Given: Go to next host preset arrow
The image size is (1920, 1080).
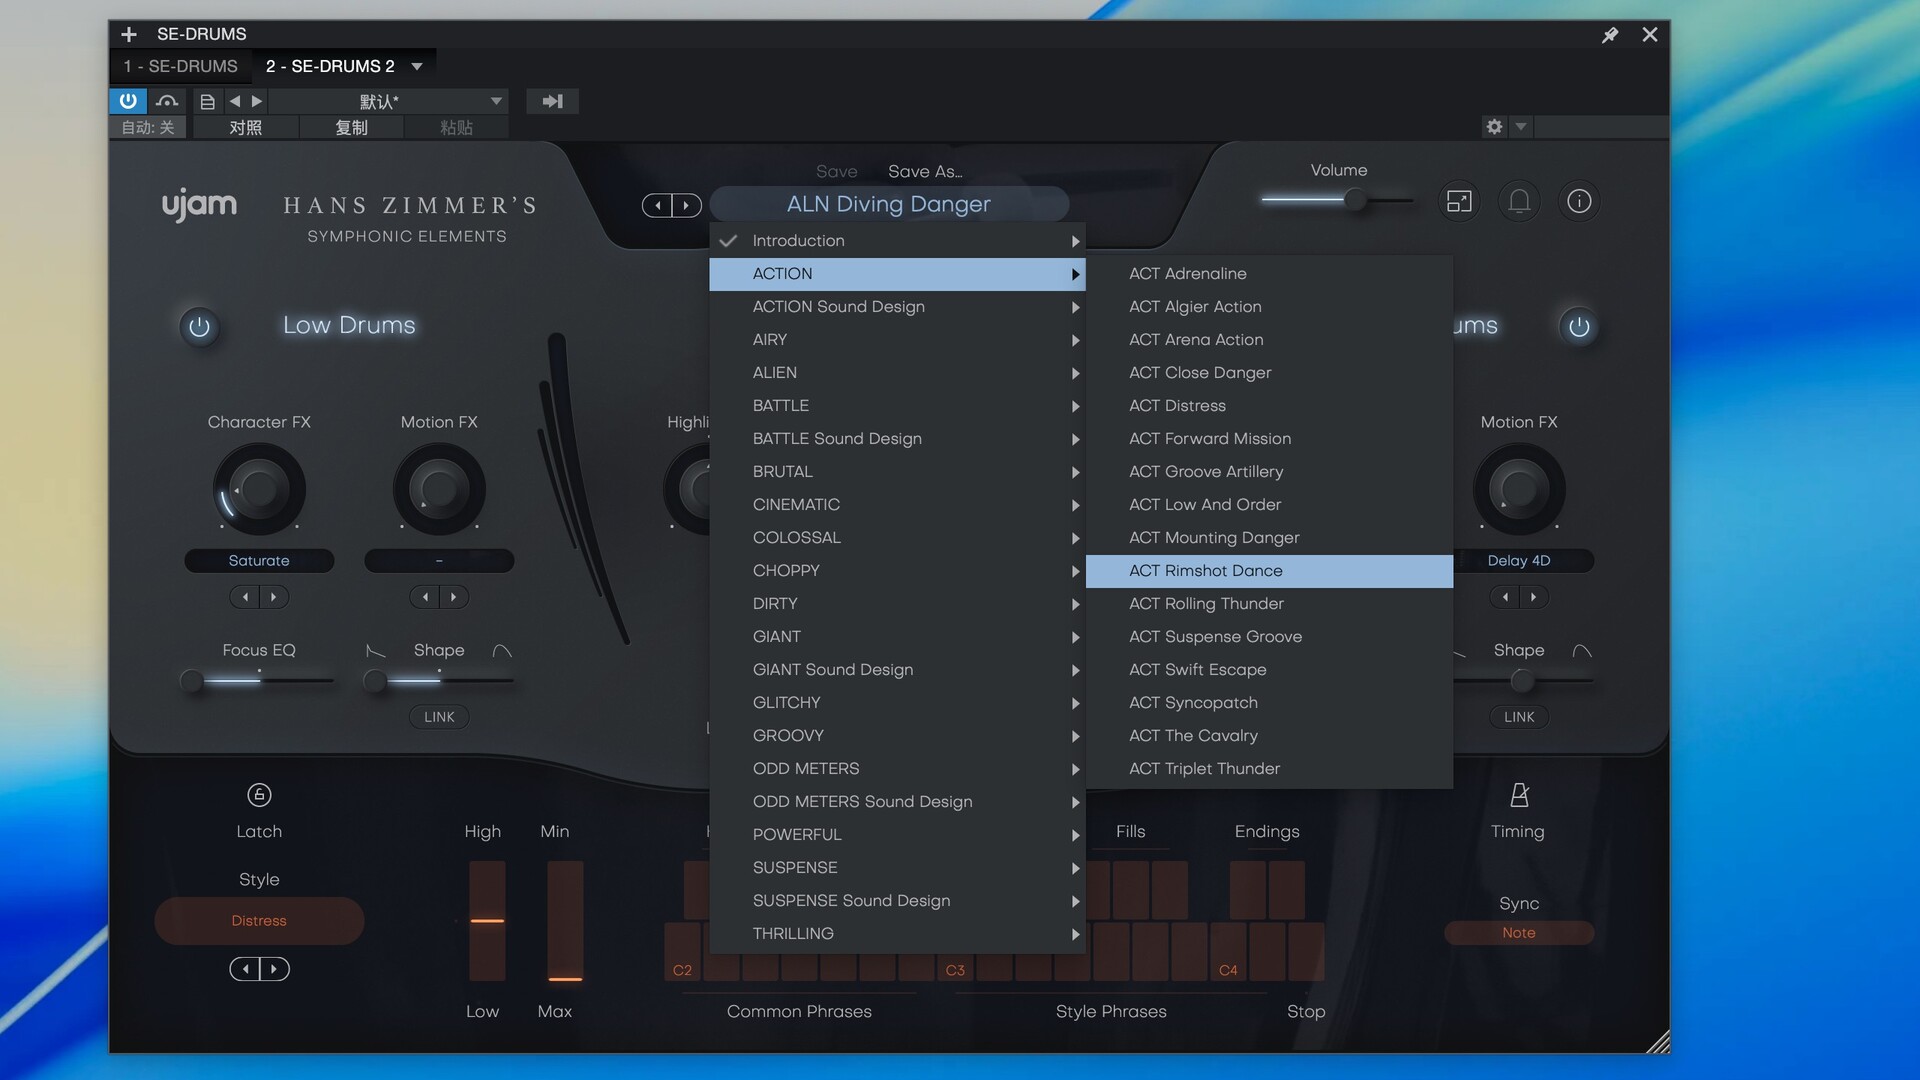Looking at the screenshot, I should [257, 101].
